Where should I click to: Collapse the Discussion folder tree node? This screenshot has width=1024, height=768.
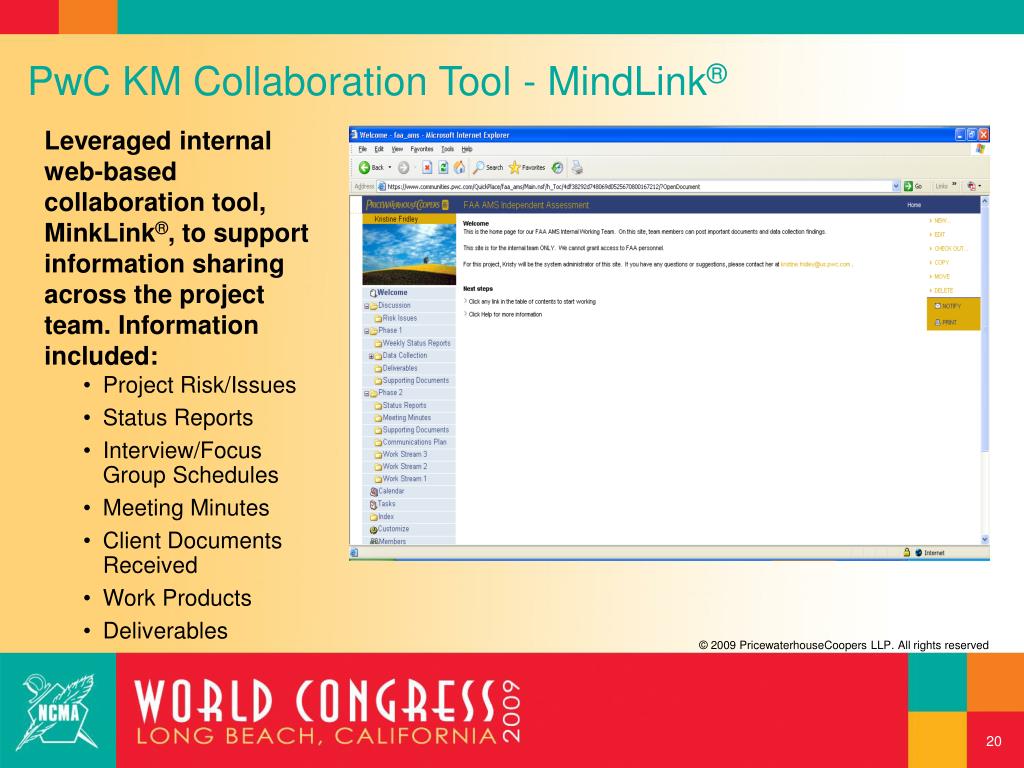pyautogui.click(x=366, y=306)
